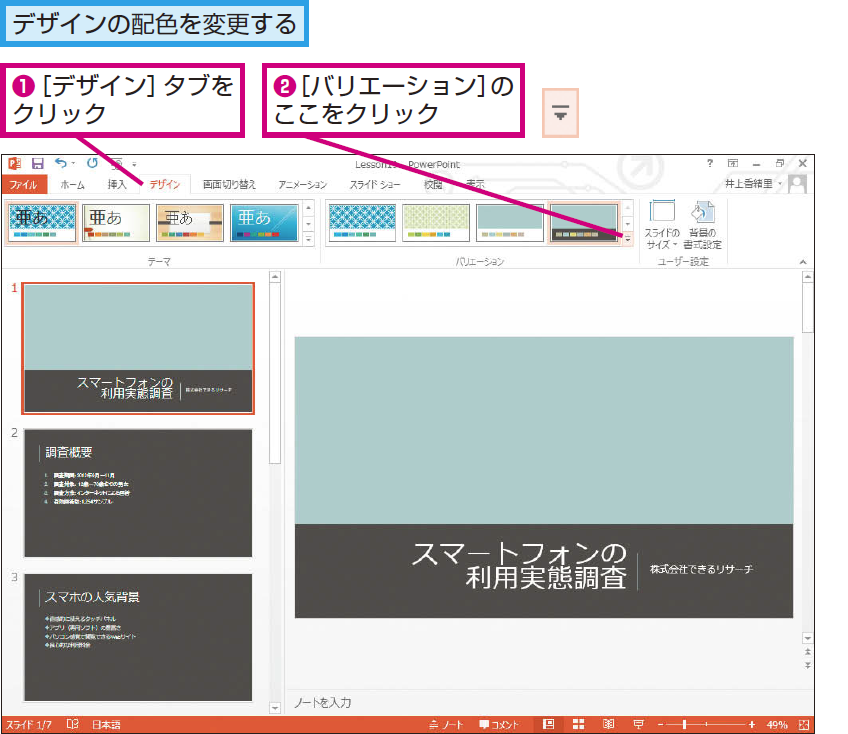
Task: Switch to Reading View icon in status bar
Action: click(608, 724)
